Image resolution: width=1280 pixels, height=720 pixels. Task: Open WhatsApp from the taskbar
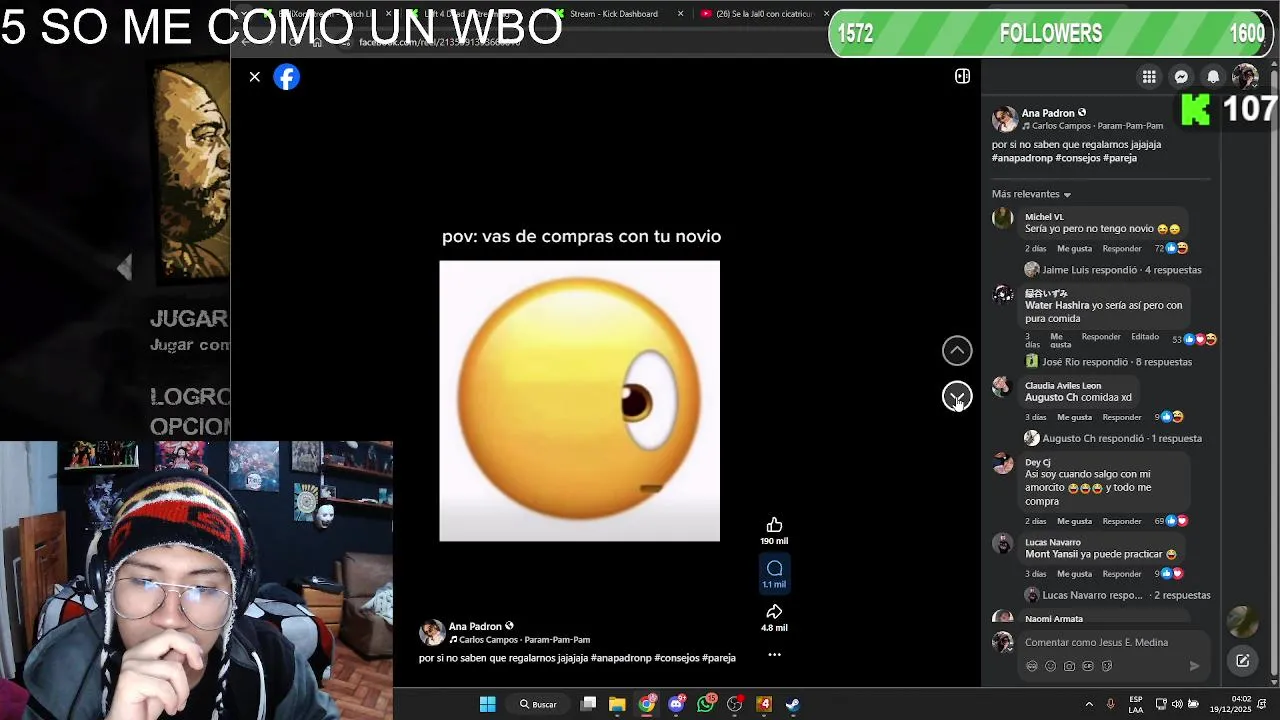pos(706,704)
